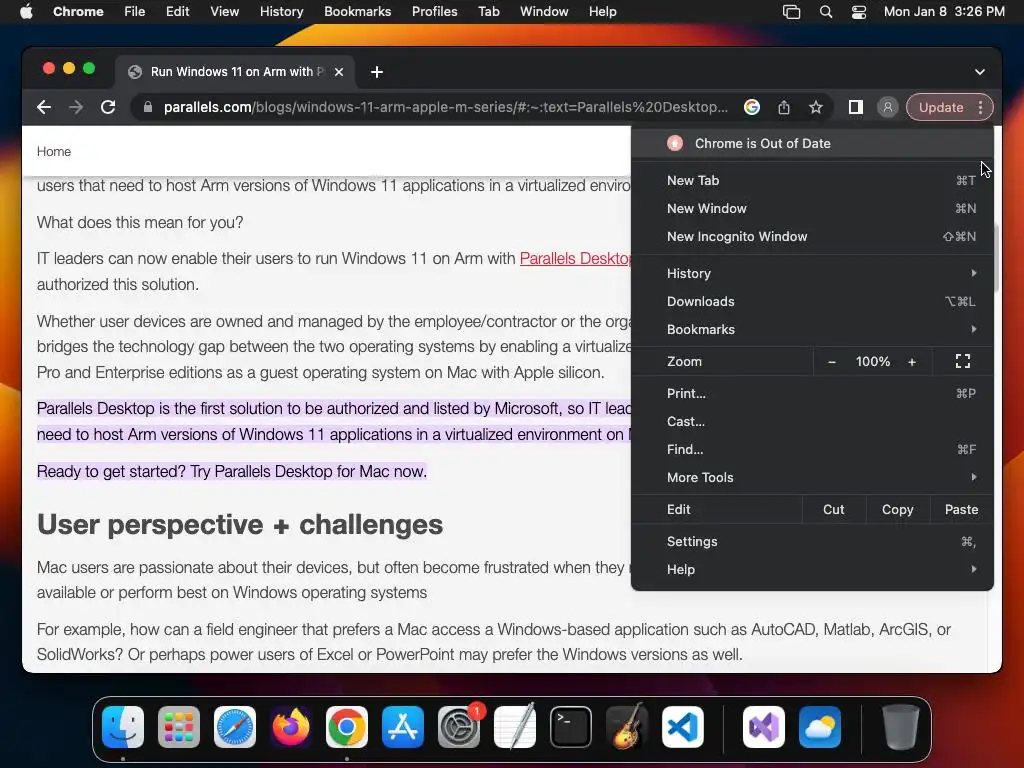Click the page vertical scrollbar
Screen dimensions: 1024x768
(997, 259)
